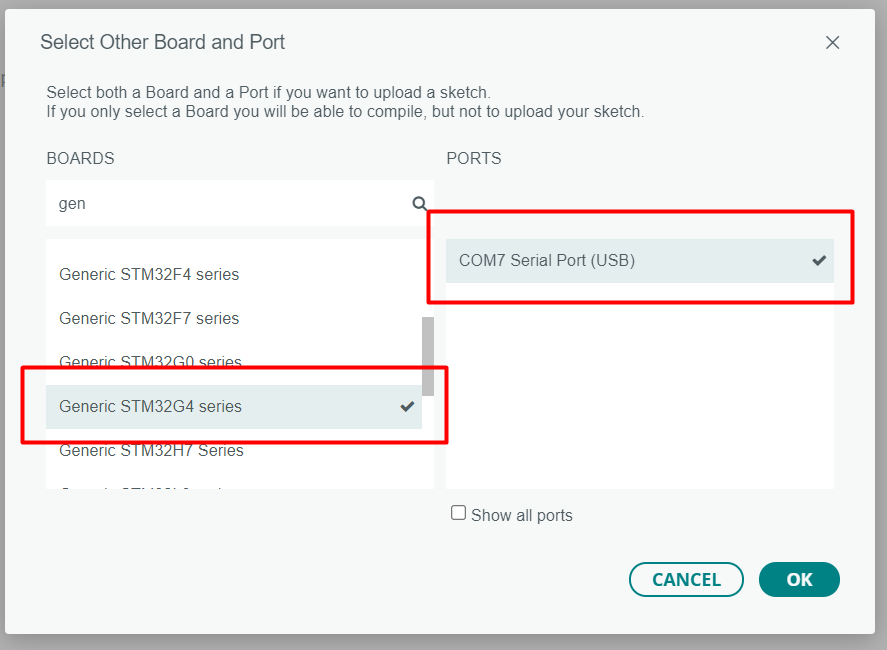Image resolution: width=887 pixels, height=650 pixels.
Task: Enable the Show all ports checkbox
Action: (x=458, y=513)
